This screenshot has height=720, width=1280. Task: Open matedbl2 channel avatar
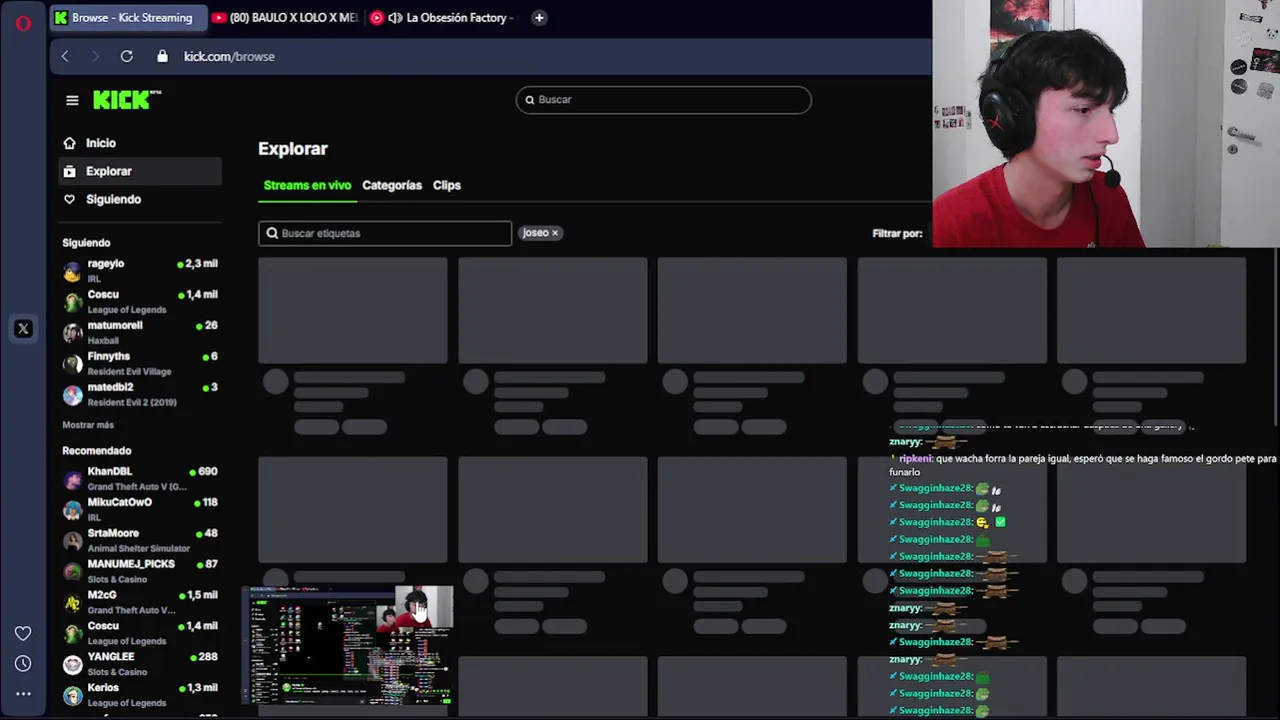[x=72, y=395]
